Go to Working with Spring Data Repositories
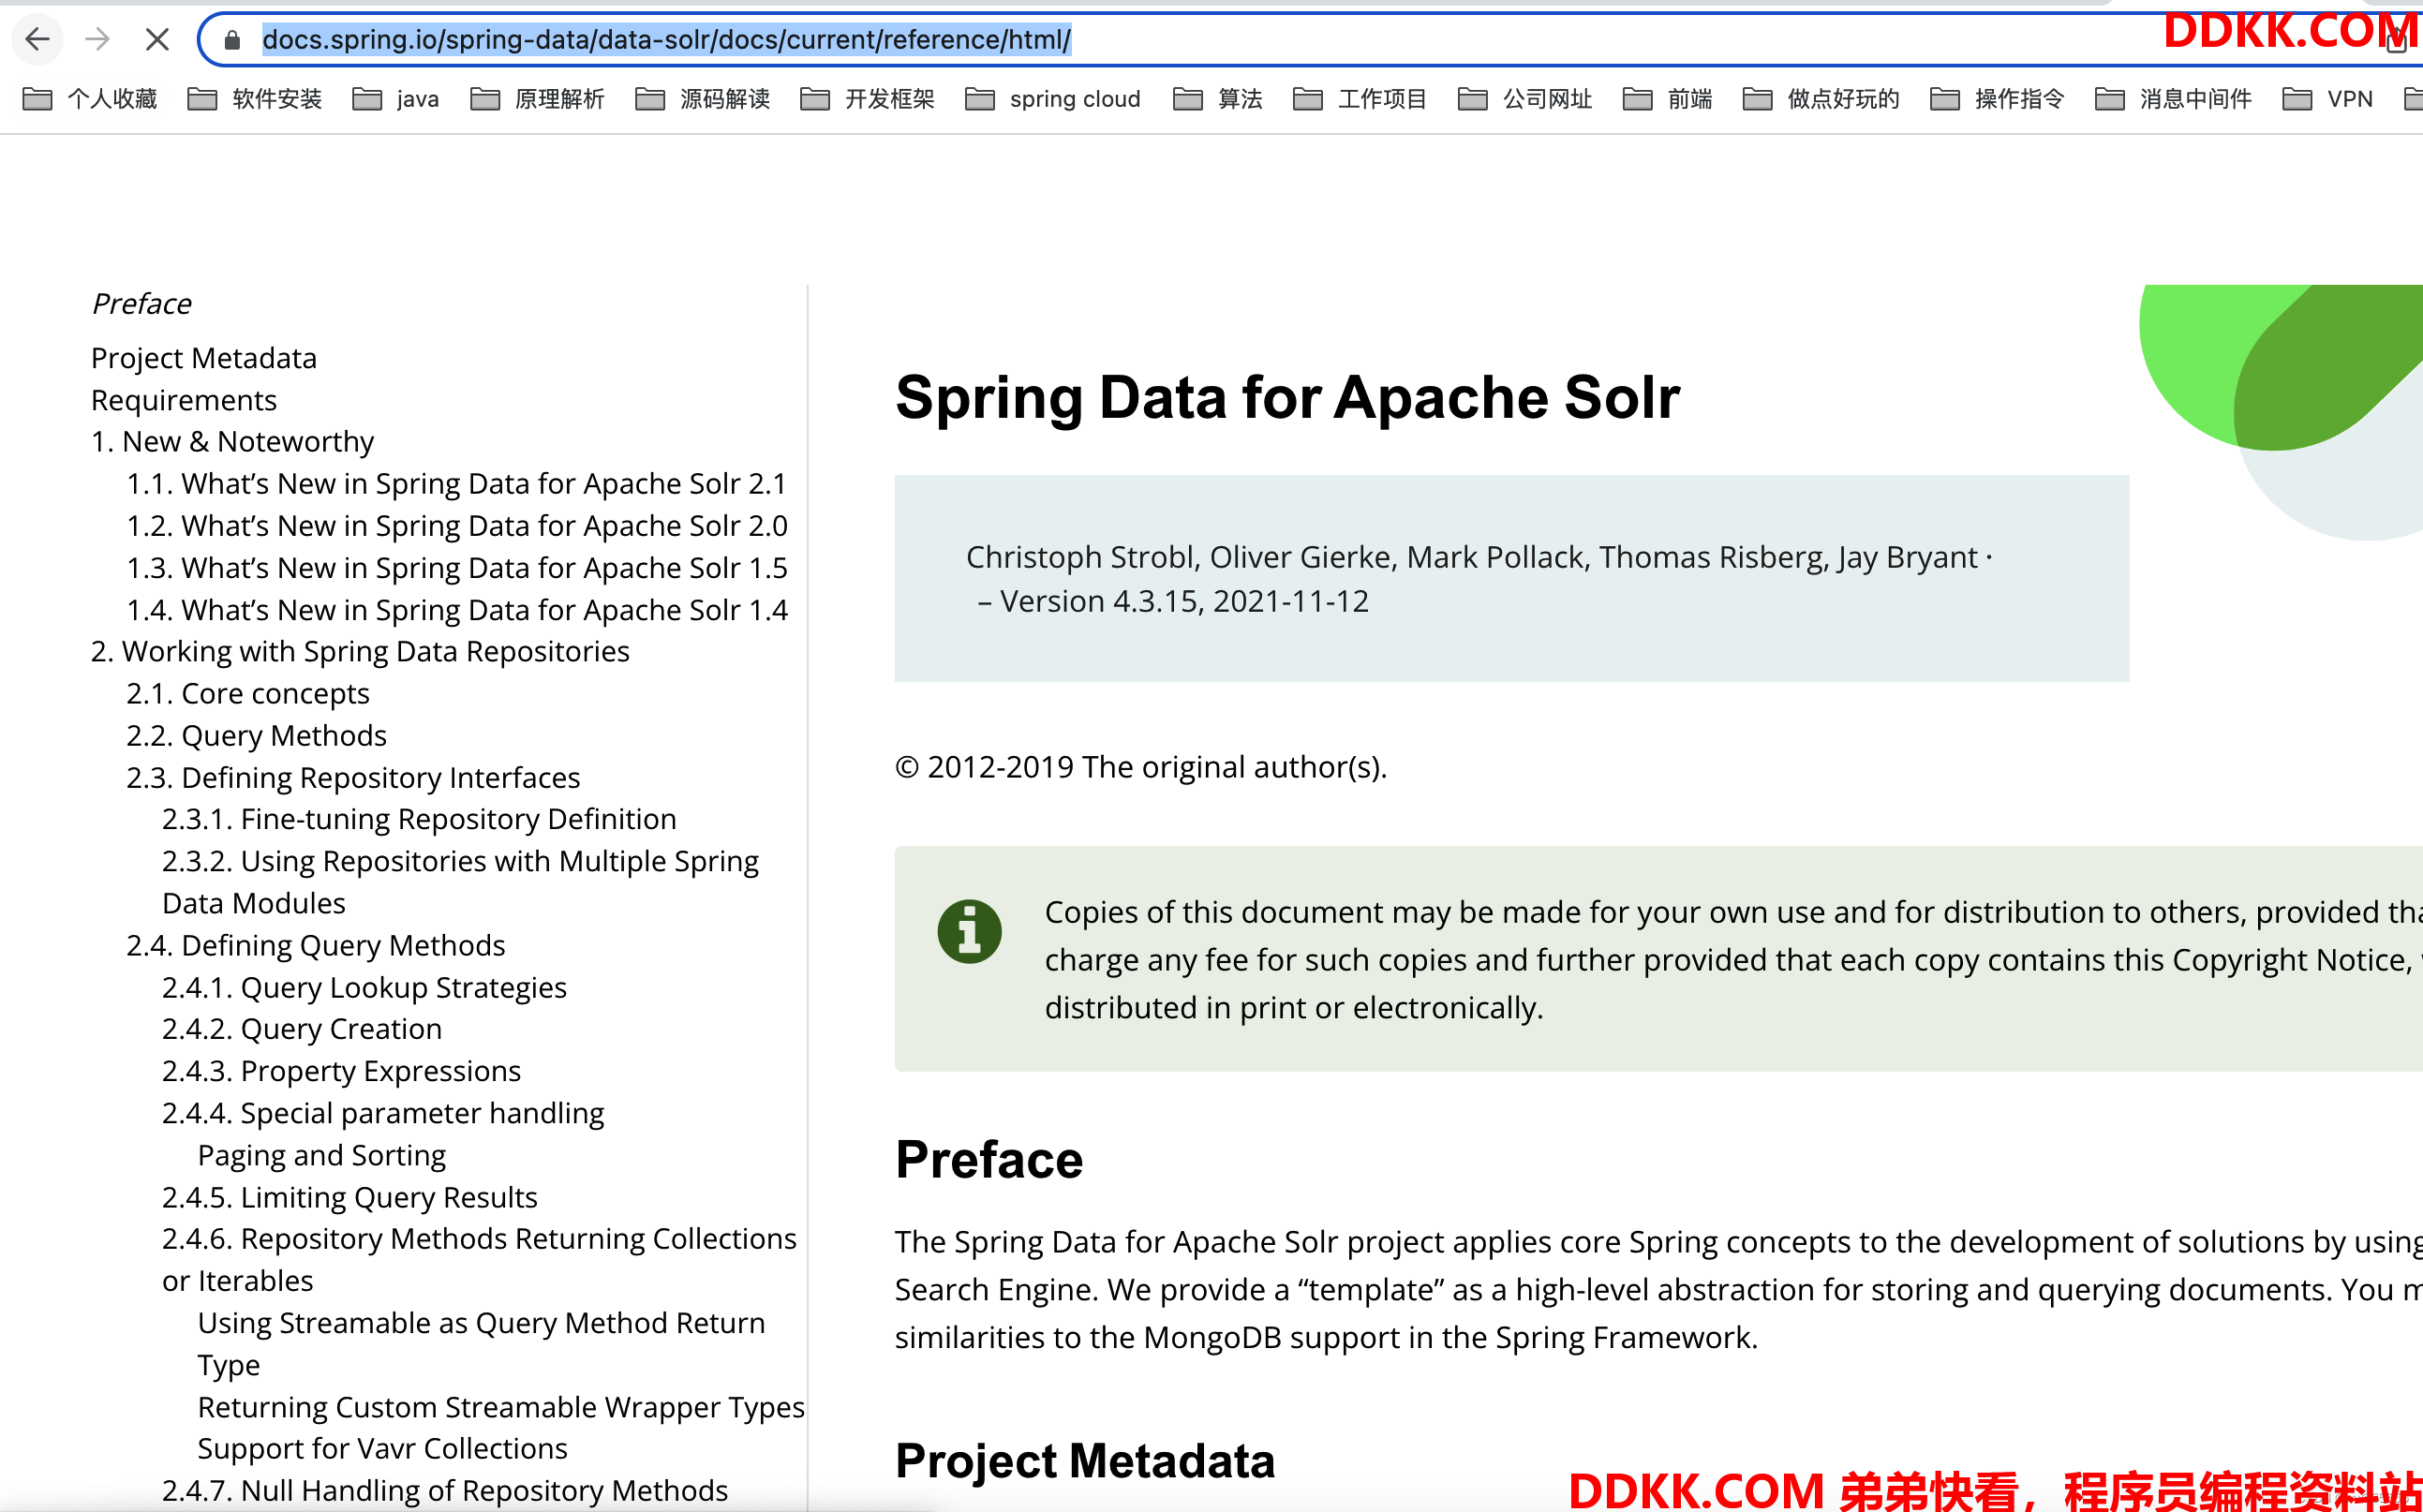This screenshot has height=1512, width=2423. [360, 651]
